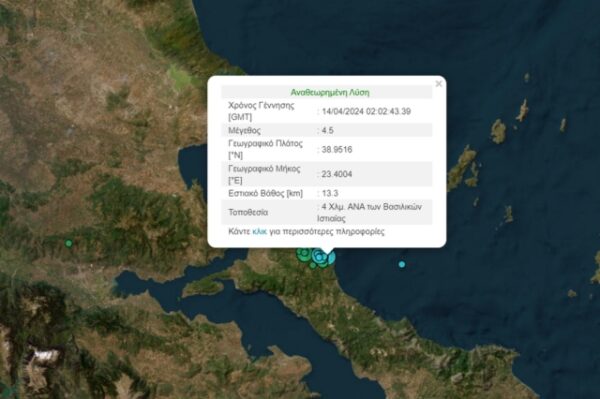Select the small green marker below the epicenter cluster
The width and height of the screenshot is (600, 399).
(x=313, y=265)
